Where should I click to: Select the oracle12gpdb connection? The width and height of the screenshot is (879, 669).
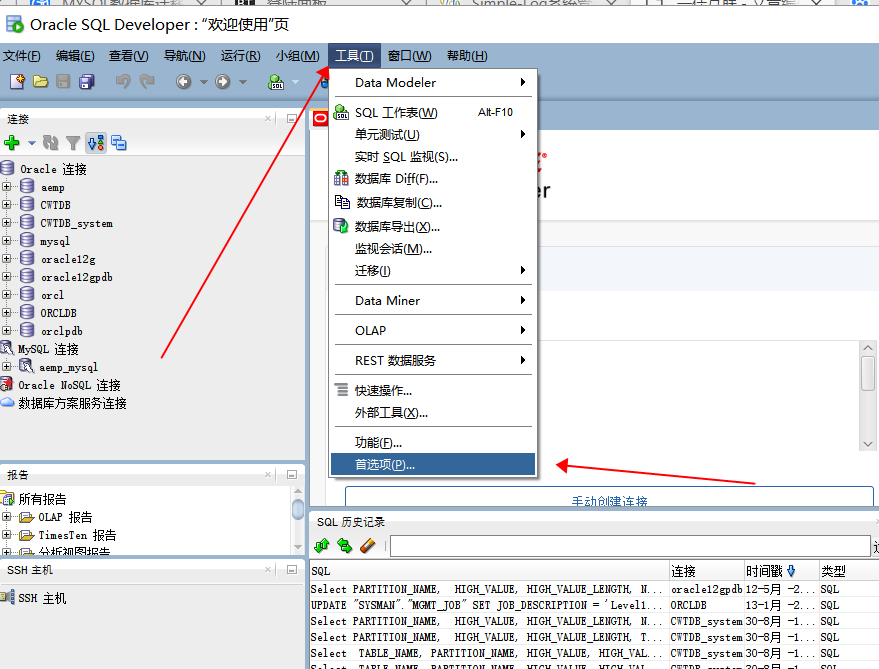coord(77,277)
